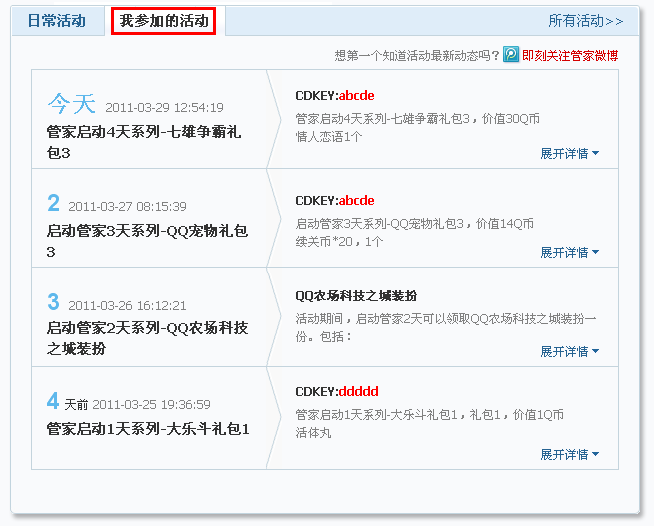Click the title 管家启动1天系列-大乐斗礼包1
Viewport: 654px width, 526px height.
coord(148,429)
